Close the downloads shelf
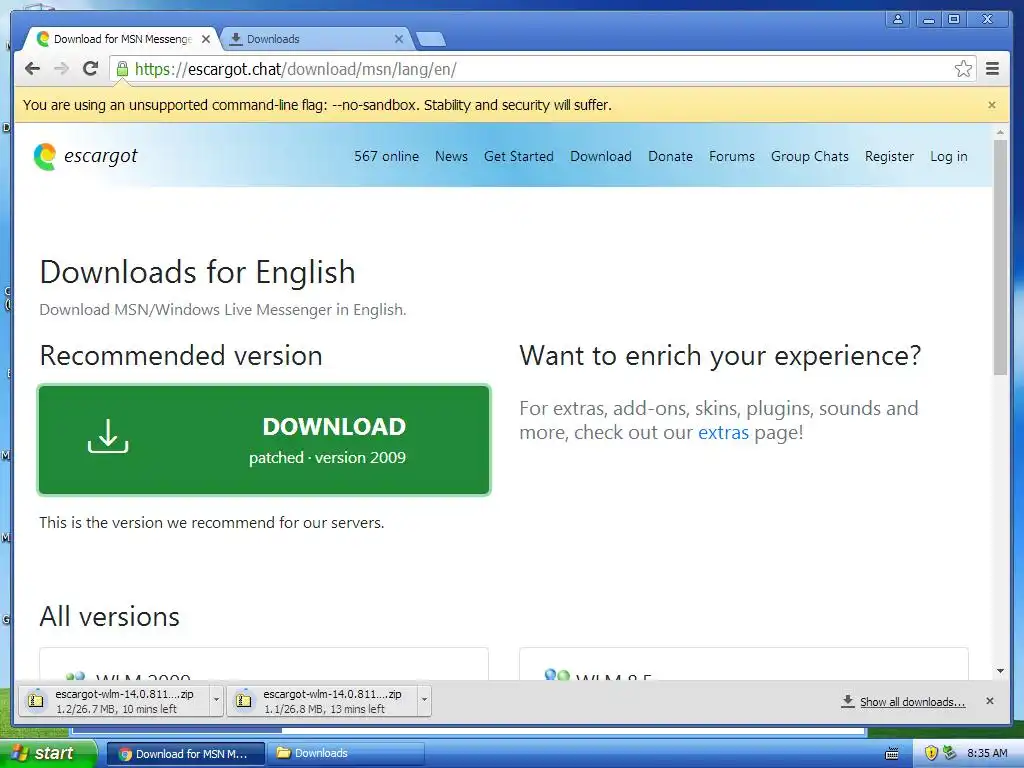The height and width of the screenshot is (768, 1024). pos(989,701)
